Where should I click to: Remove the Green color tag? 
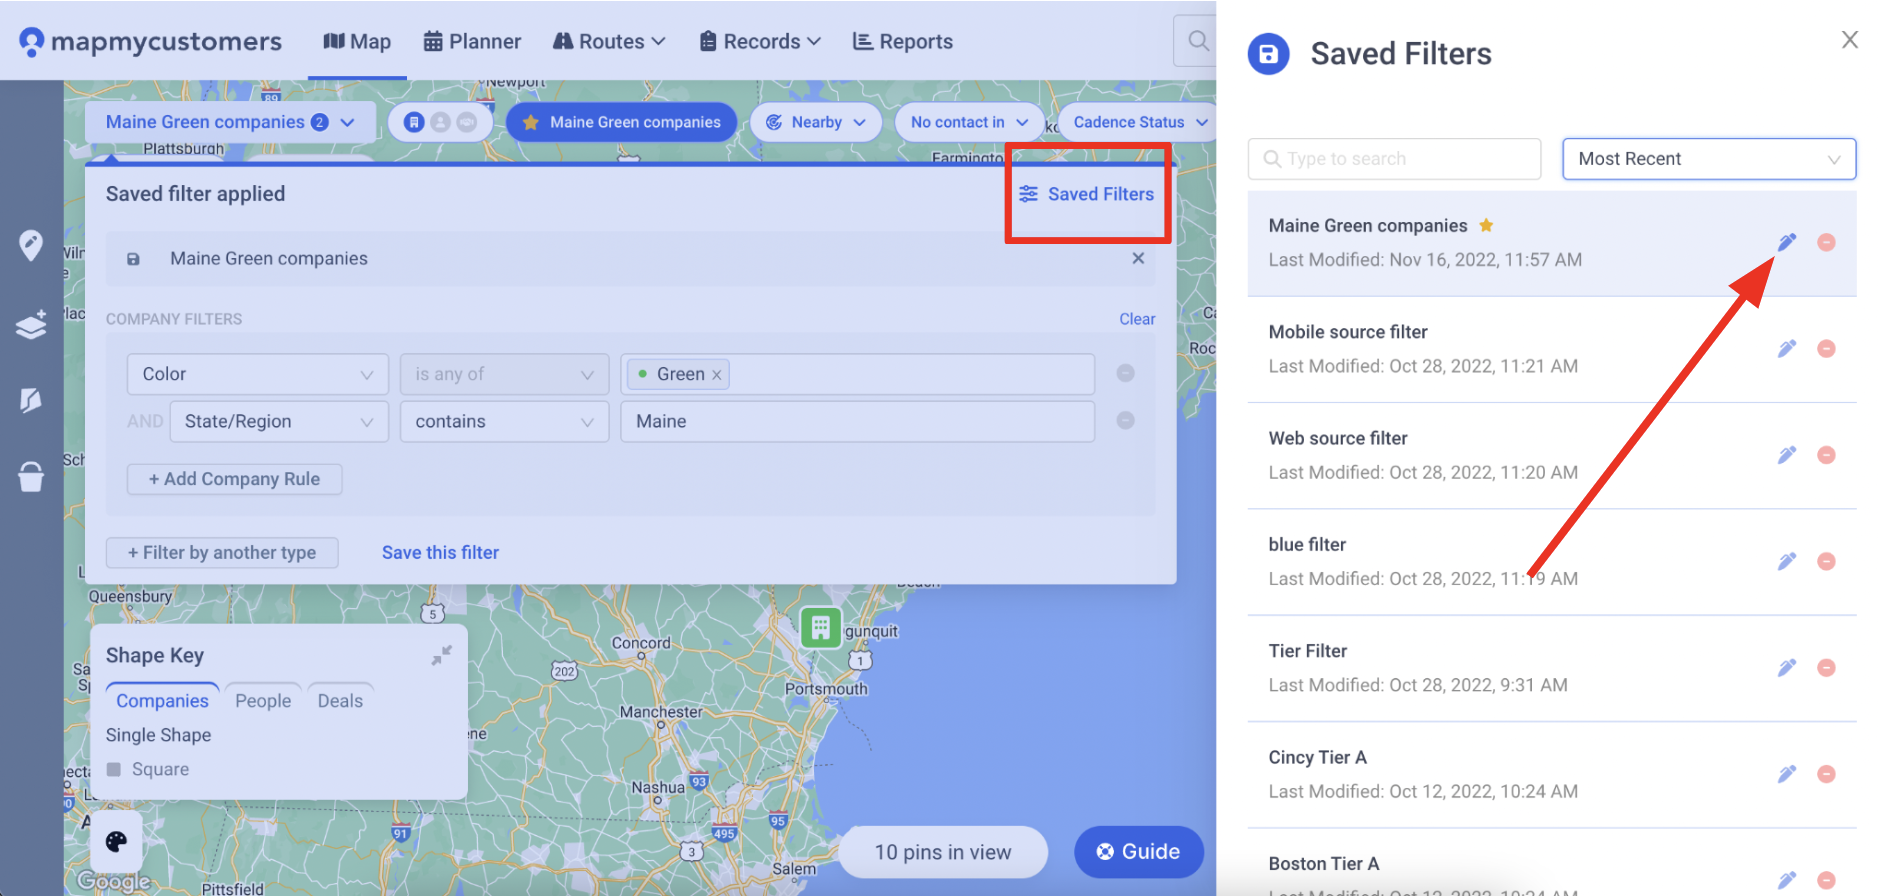tap(716, 375)
